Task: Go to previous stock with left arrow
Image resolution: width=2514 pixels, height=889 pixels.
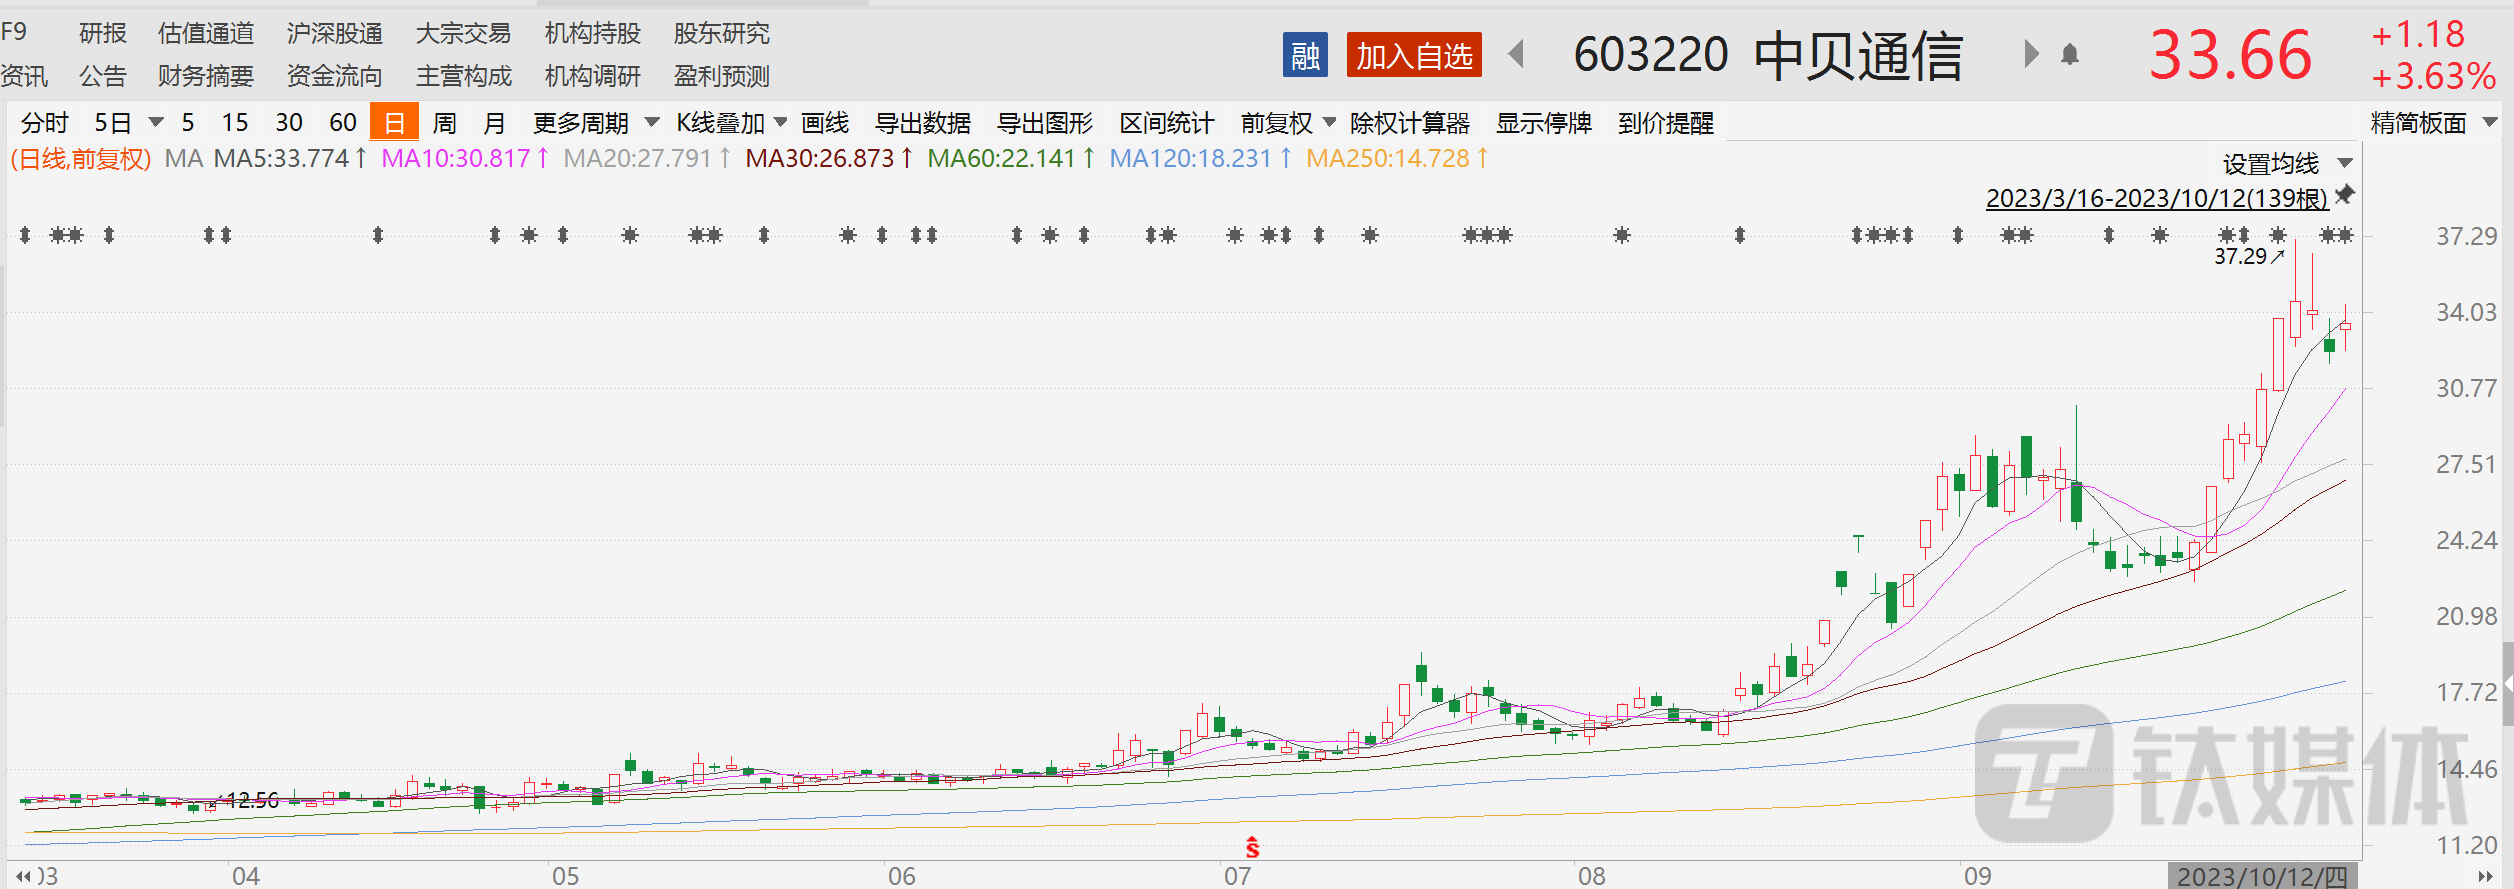Action: [x=1516, y=54]
